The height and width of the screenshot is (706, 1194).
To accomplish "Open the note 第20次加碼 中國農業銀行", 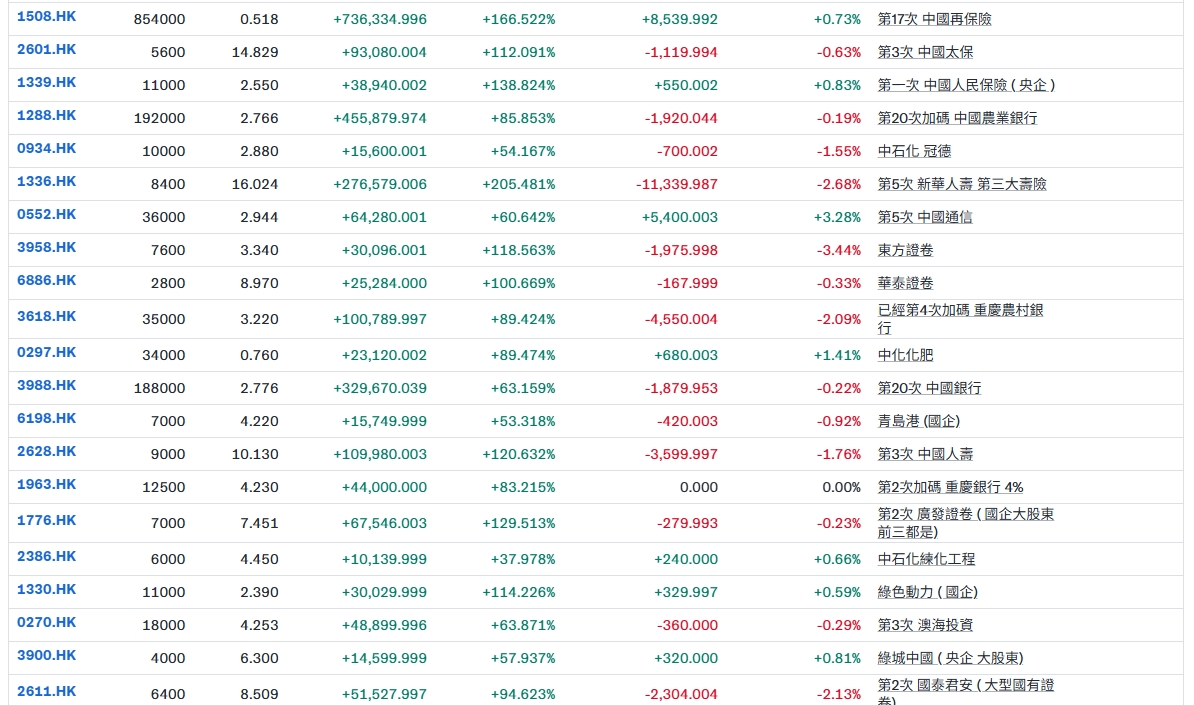I will [957, 118].
